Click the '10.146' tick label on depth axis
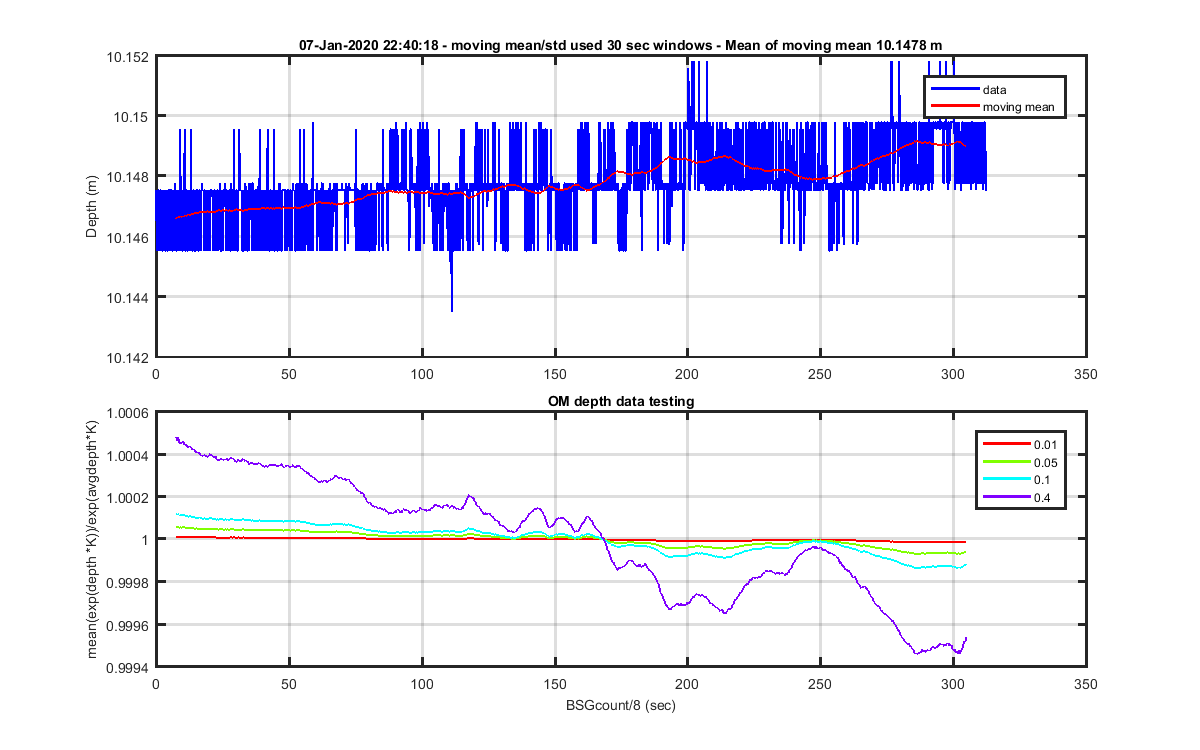Screen dimensions: 1200x750 click(x=128, y=237)
